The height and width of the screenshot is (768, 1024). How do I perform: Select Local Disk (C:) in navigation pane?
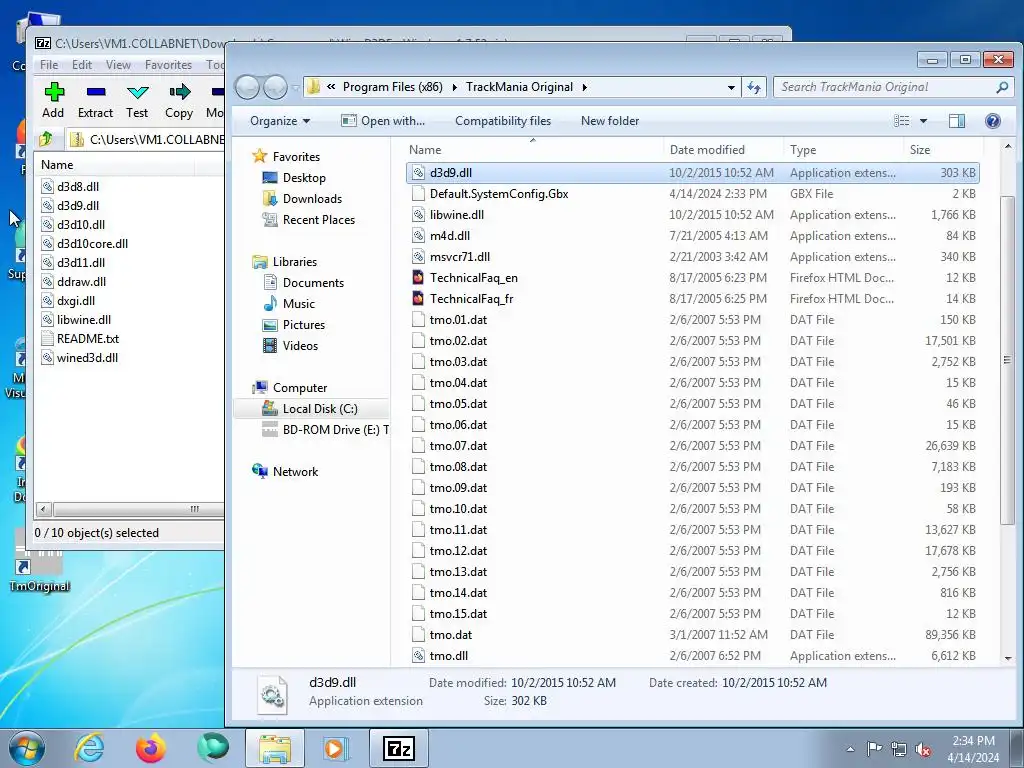click(310, 409)
